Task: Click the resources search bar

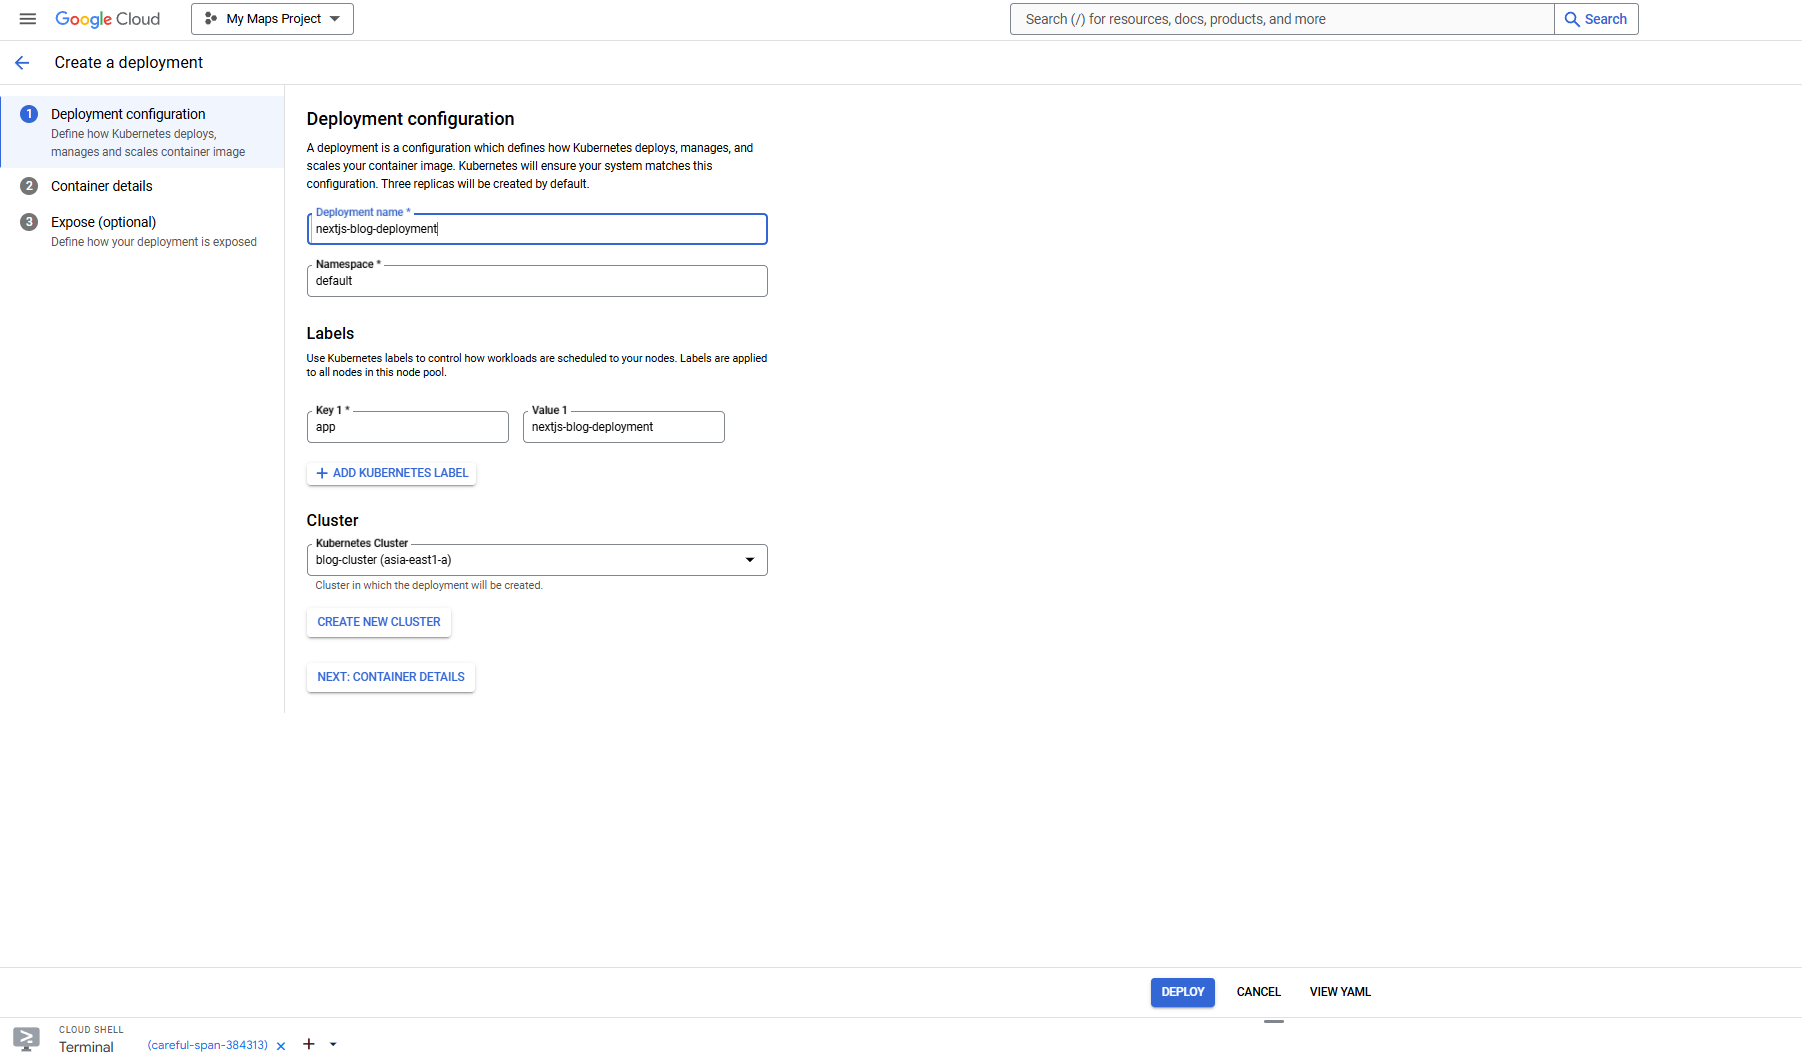Action: pyautogui.click(x=1280, y=18)
